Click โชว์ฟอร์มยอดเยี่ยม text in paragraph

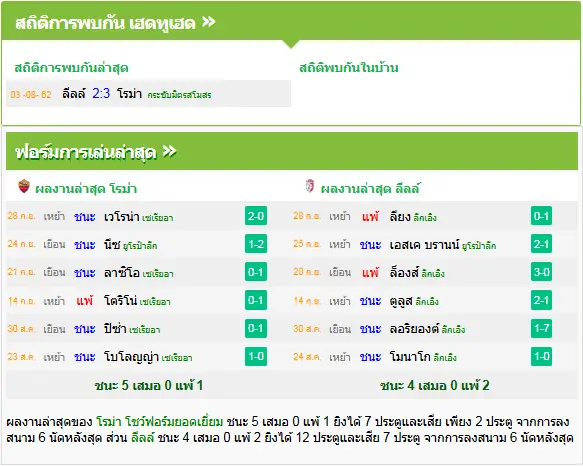(174, 422)
